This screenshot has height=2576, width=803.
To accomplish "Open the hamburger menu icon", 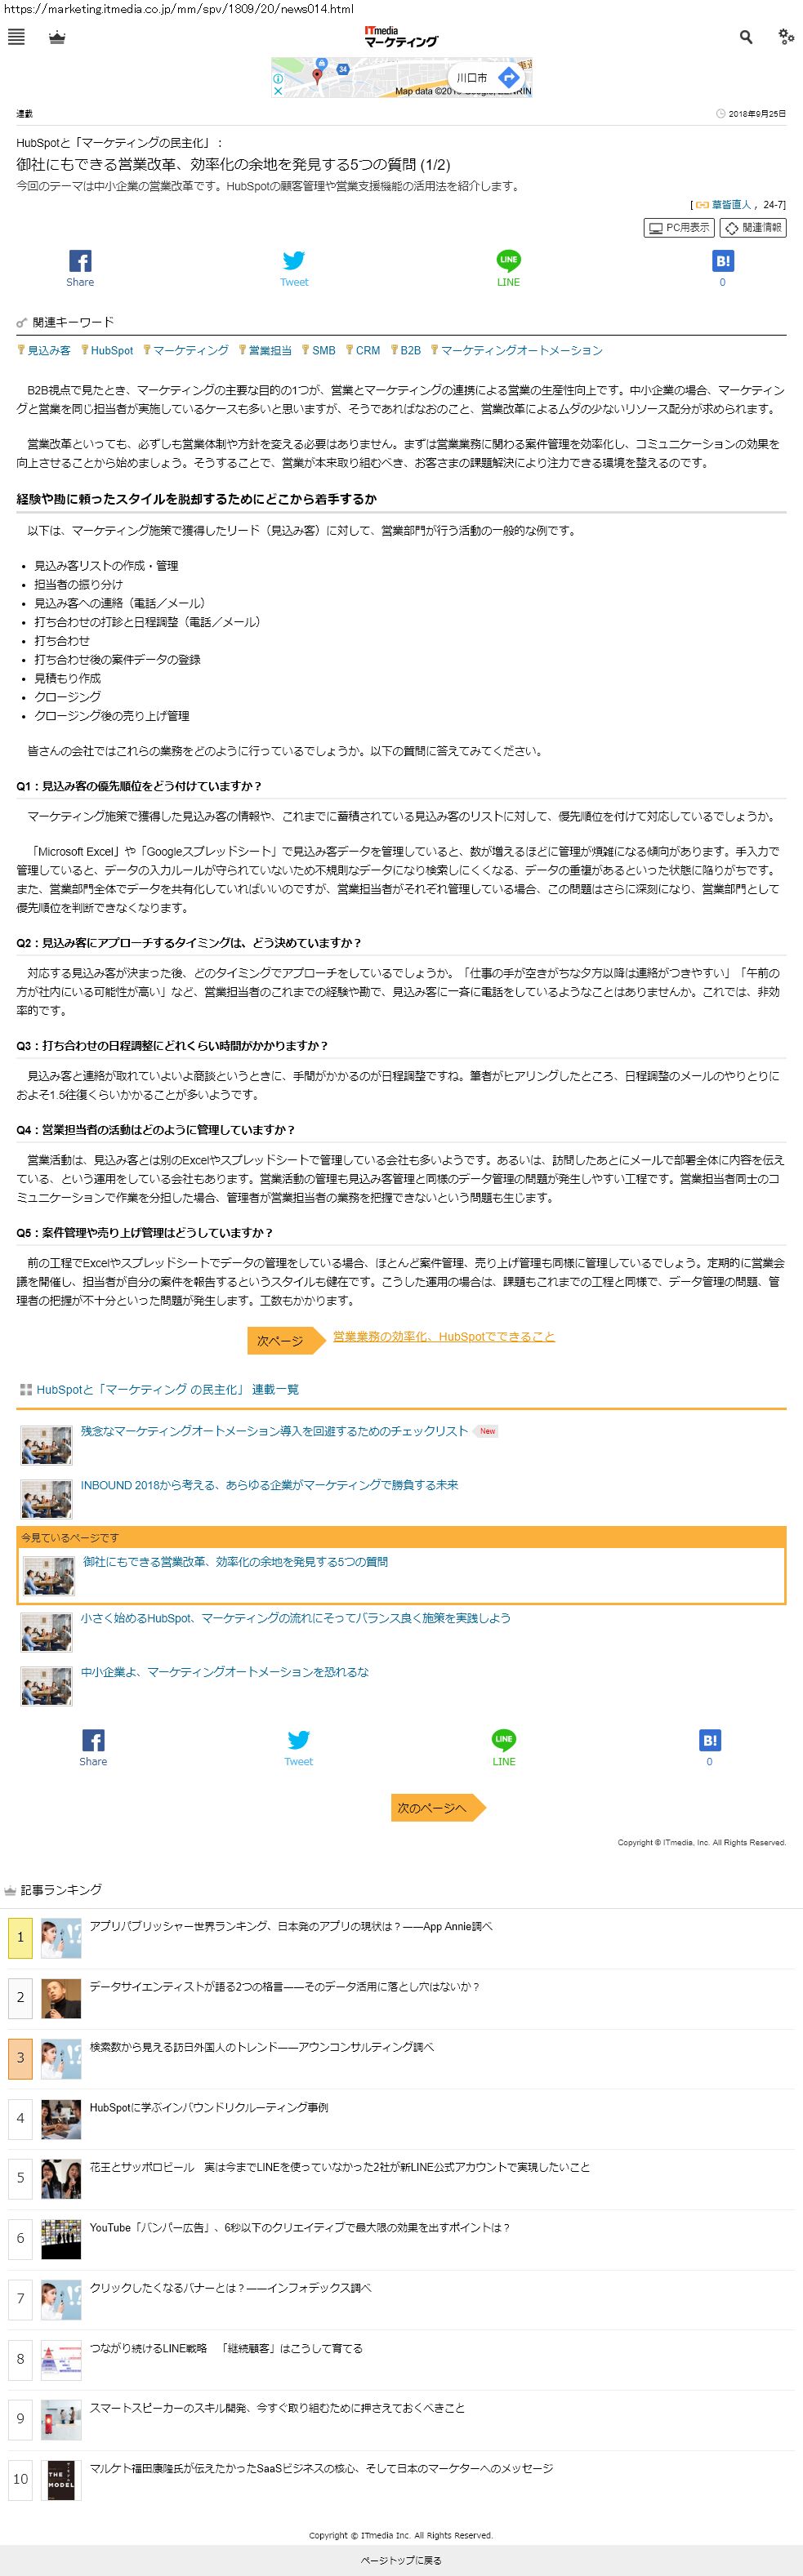I will [x=16, y=37].
